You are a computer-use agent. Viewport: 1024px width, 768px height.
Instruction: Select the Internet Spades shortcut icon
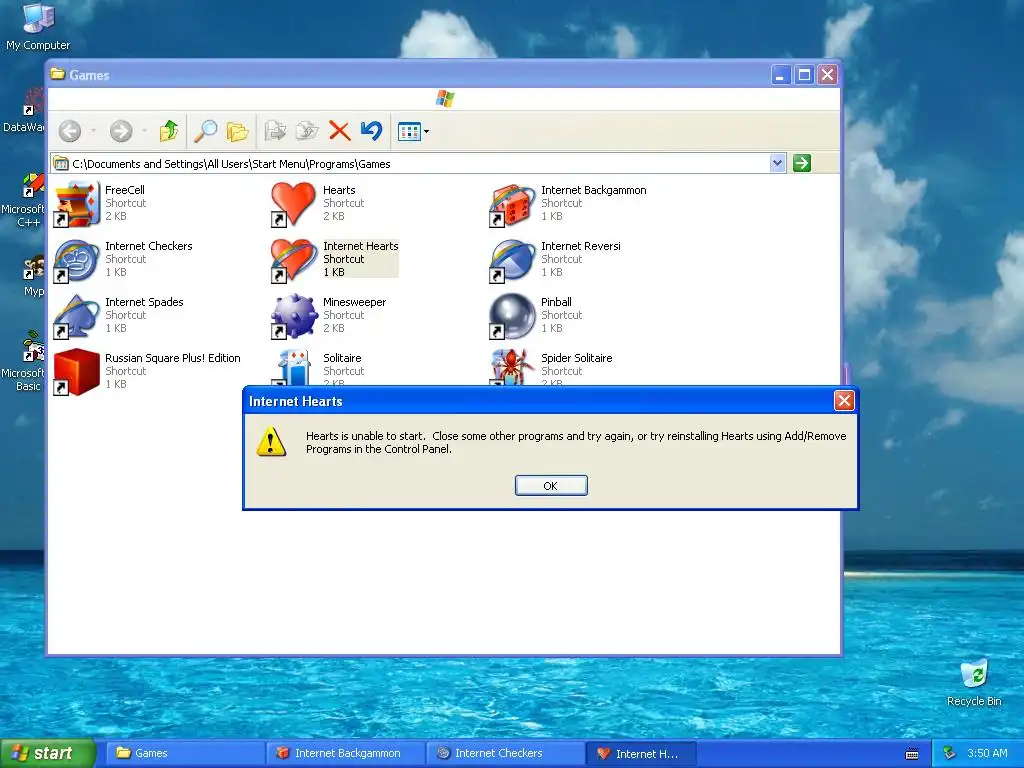[76, 316]
